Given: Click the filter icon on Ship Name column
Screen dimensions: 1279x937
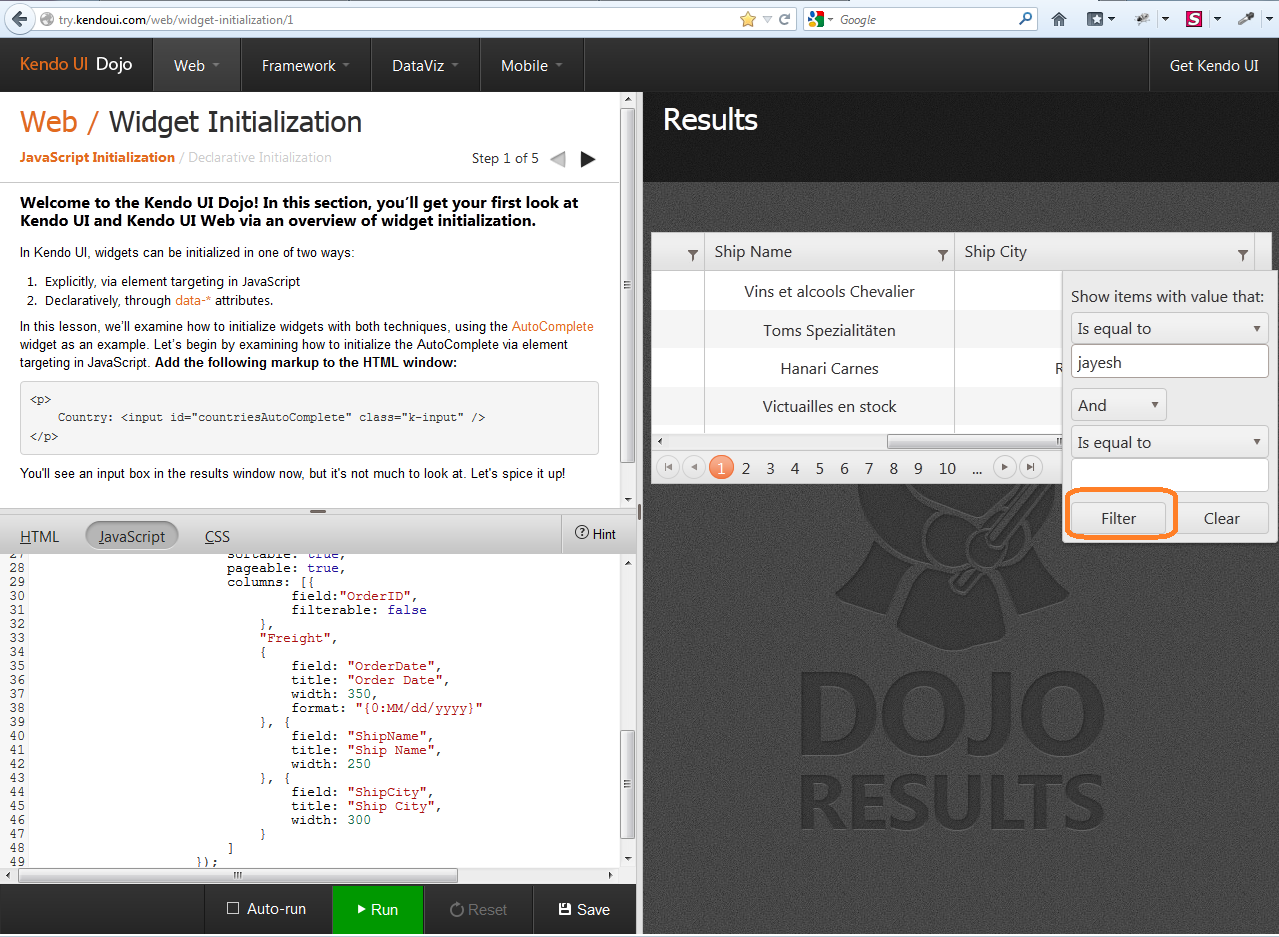Looking at the screenshot, I should tap(942, 255).
